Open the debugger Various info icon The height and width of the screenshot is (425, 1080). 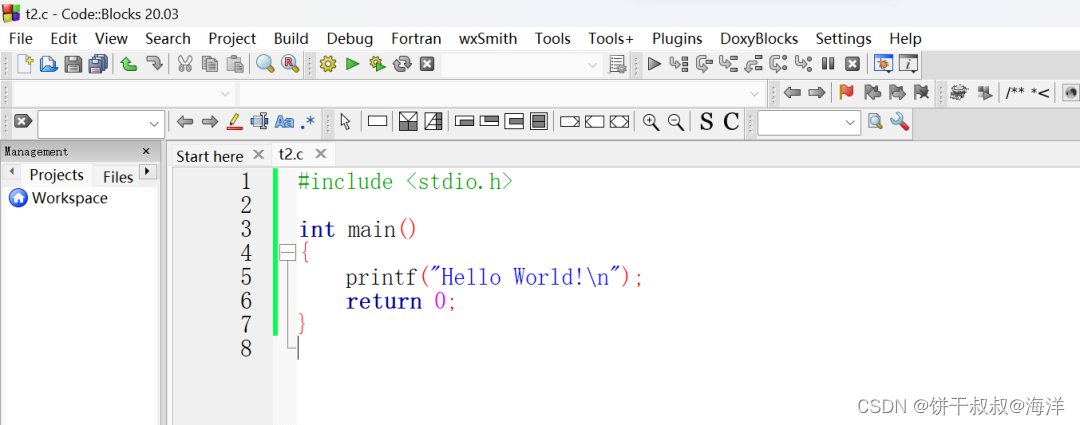coord(908,64)
